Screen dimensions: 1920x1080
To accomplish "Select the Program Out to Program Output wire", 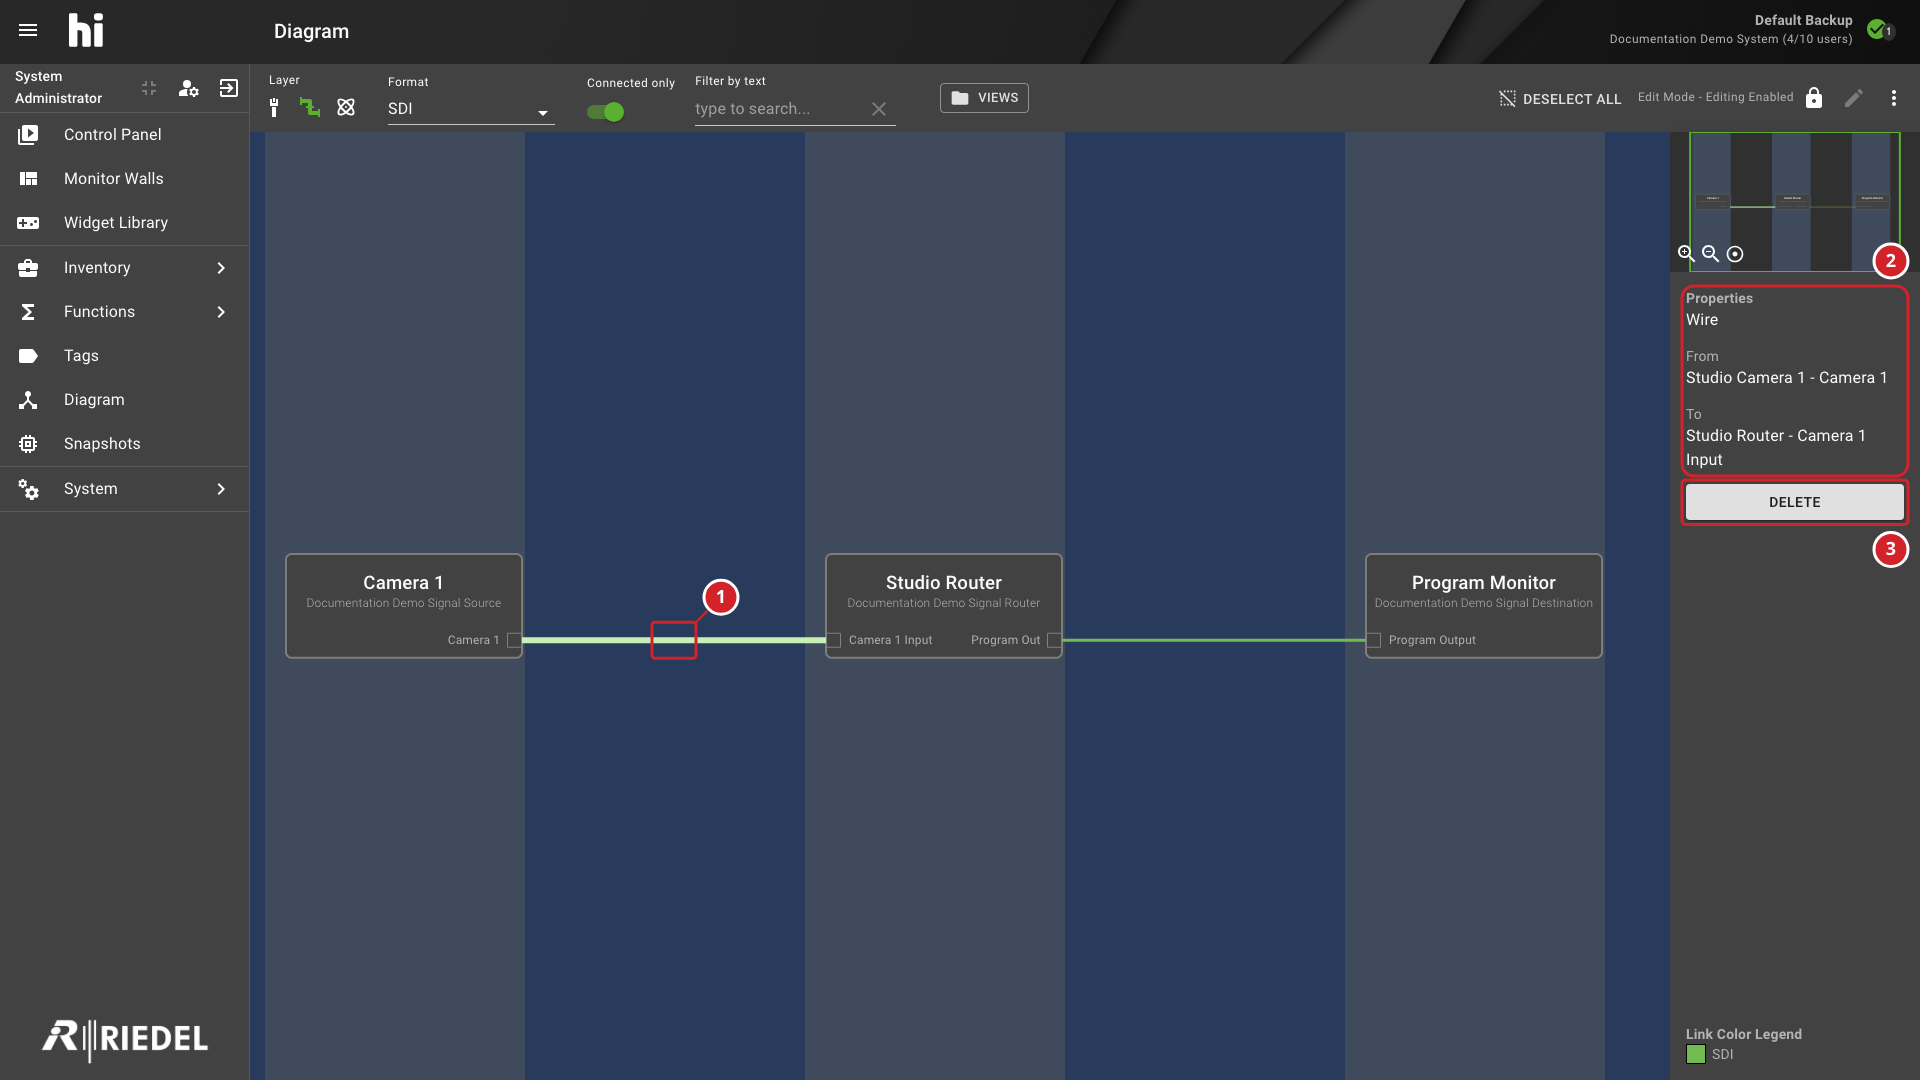I will click(1213, 640).
